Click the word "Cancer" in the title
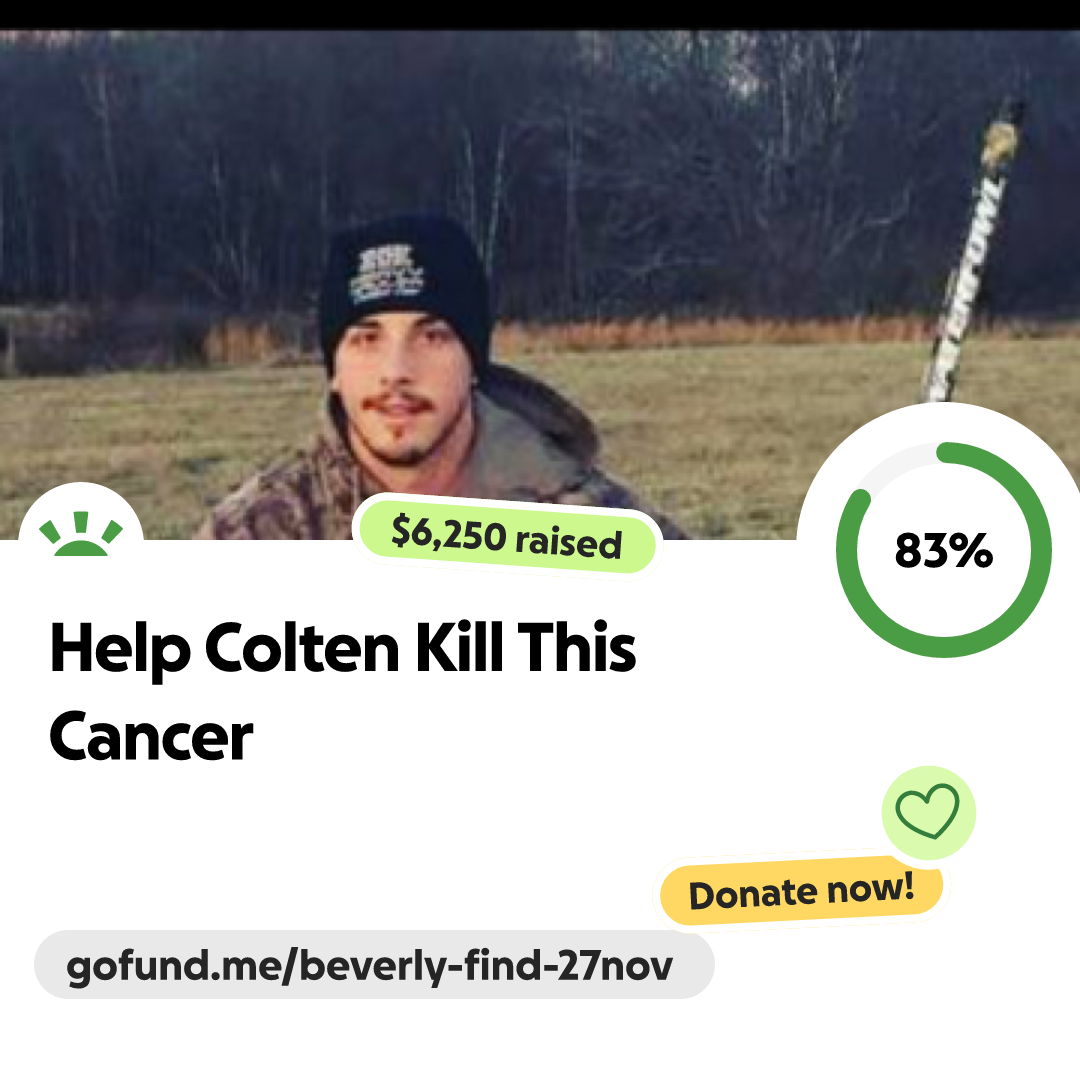 coord(151,736)
